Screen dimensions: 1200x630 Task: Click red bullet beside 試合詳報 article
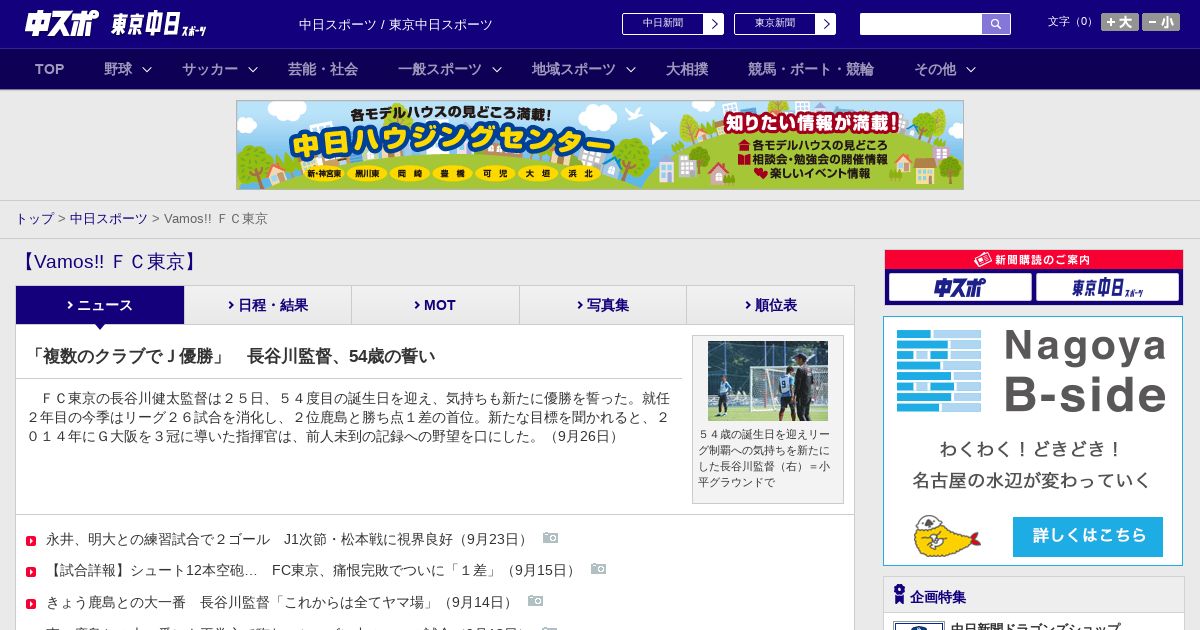pyautogui.click(x=31, y=572)
